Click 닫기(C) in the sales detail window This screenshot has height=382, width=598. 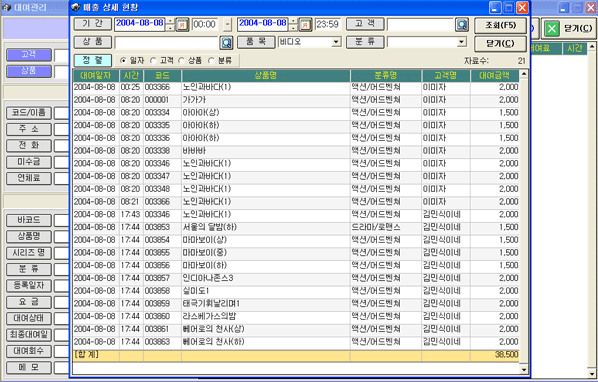500,44
